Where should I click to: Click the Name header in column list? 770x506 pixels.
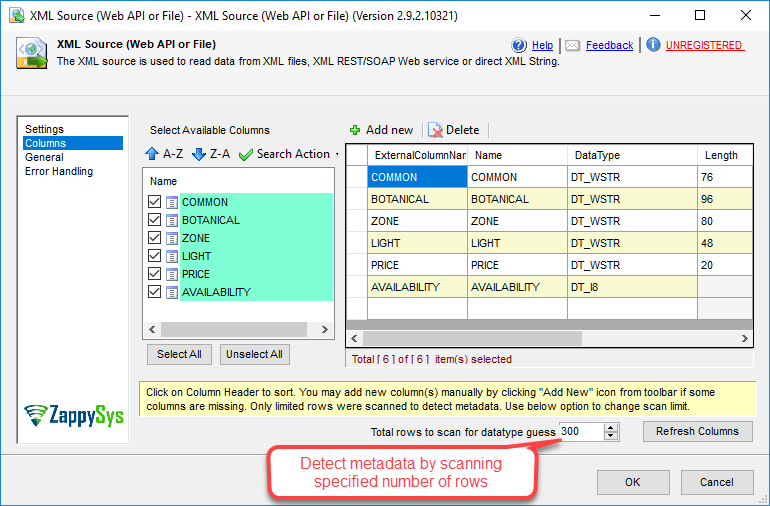pos(164,181)
